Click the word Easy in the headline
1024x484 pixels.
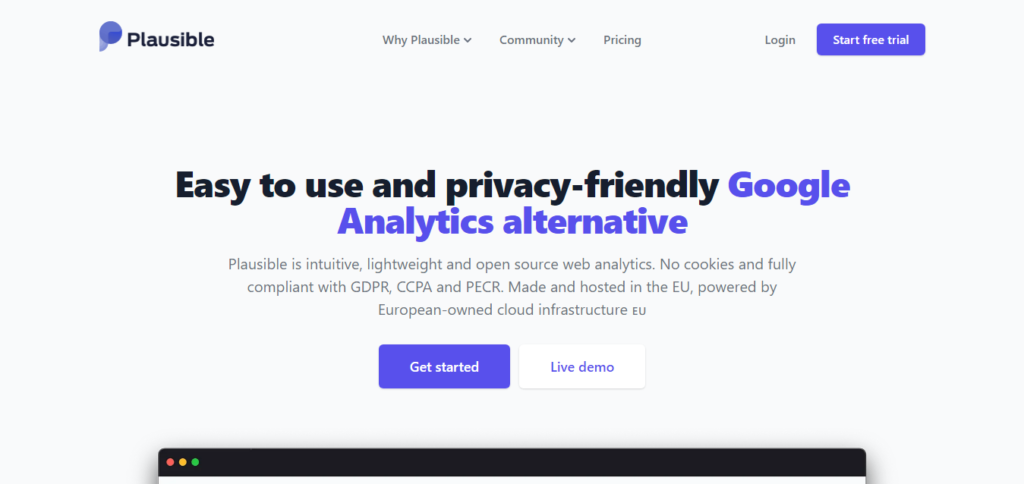click(x=213, y=186)
